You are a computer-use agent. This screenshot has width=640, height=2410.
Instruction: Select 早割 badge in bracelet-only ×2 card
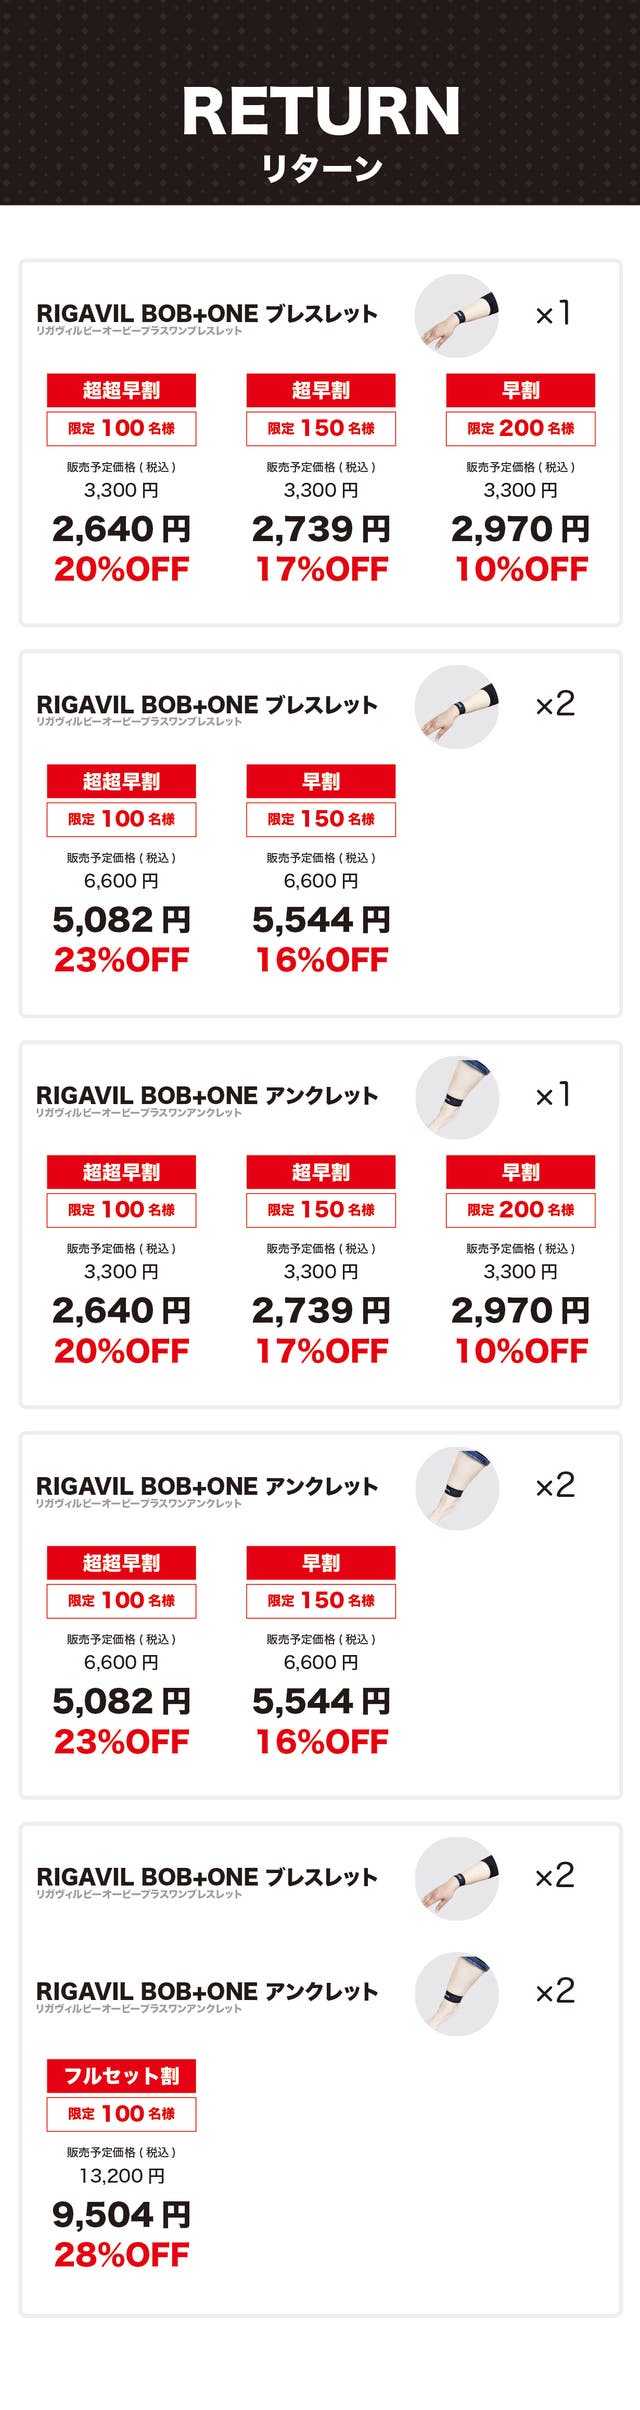click(321, 781)
